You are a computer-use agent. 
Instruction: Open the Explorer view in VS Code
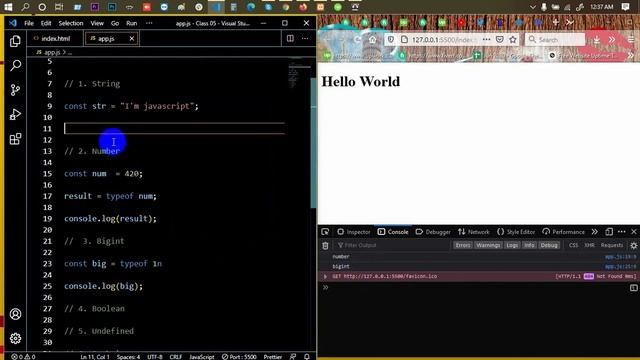click(16, 41)
